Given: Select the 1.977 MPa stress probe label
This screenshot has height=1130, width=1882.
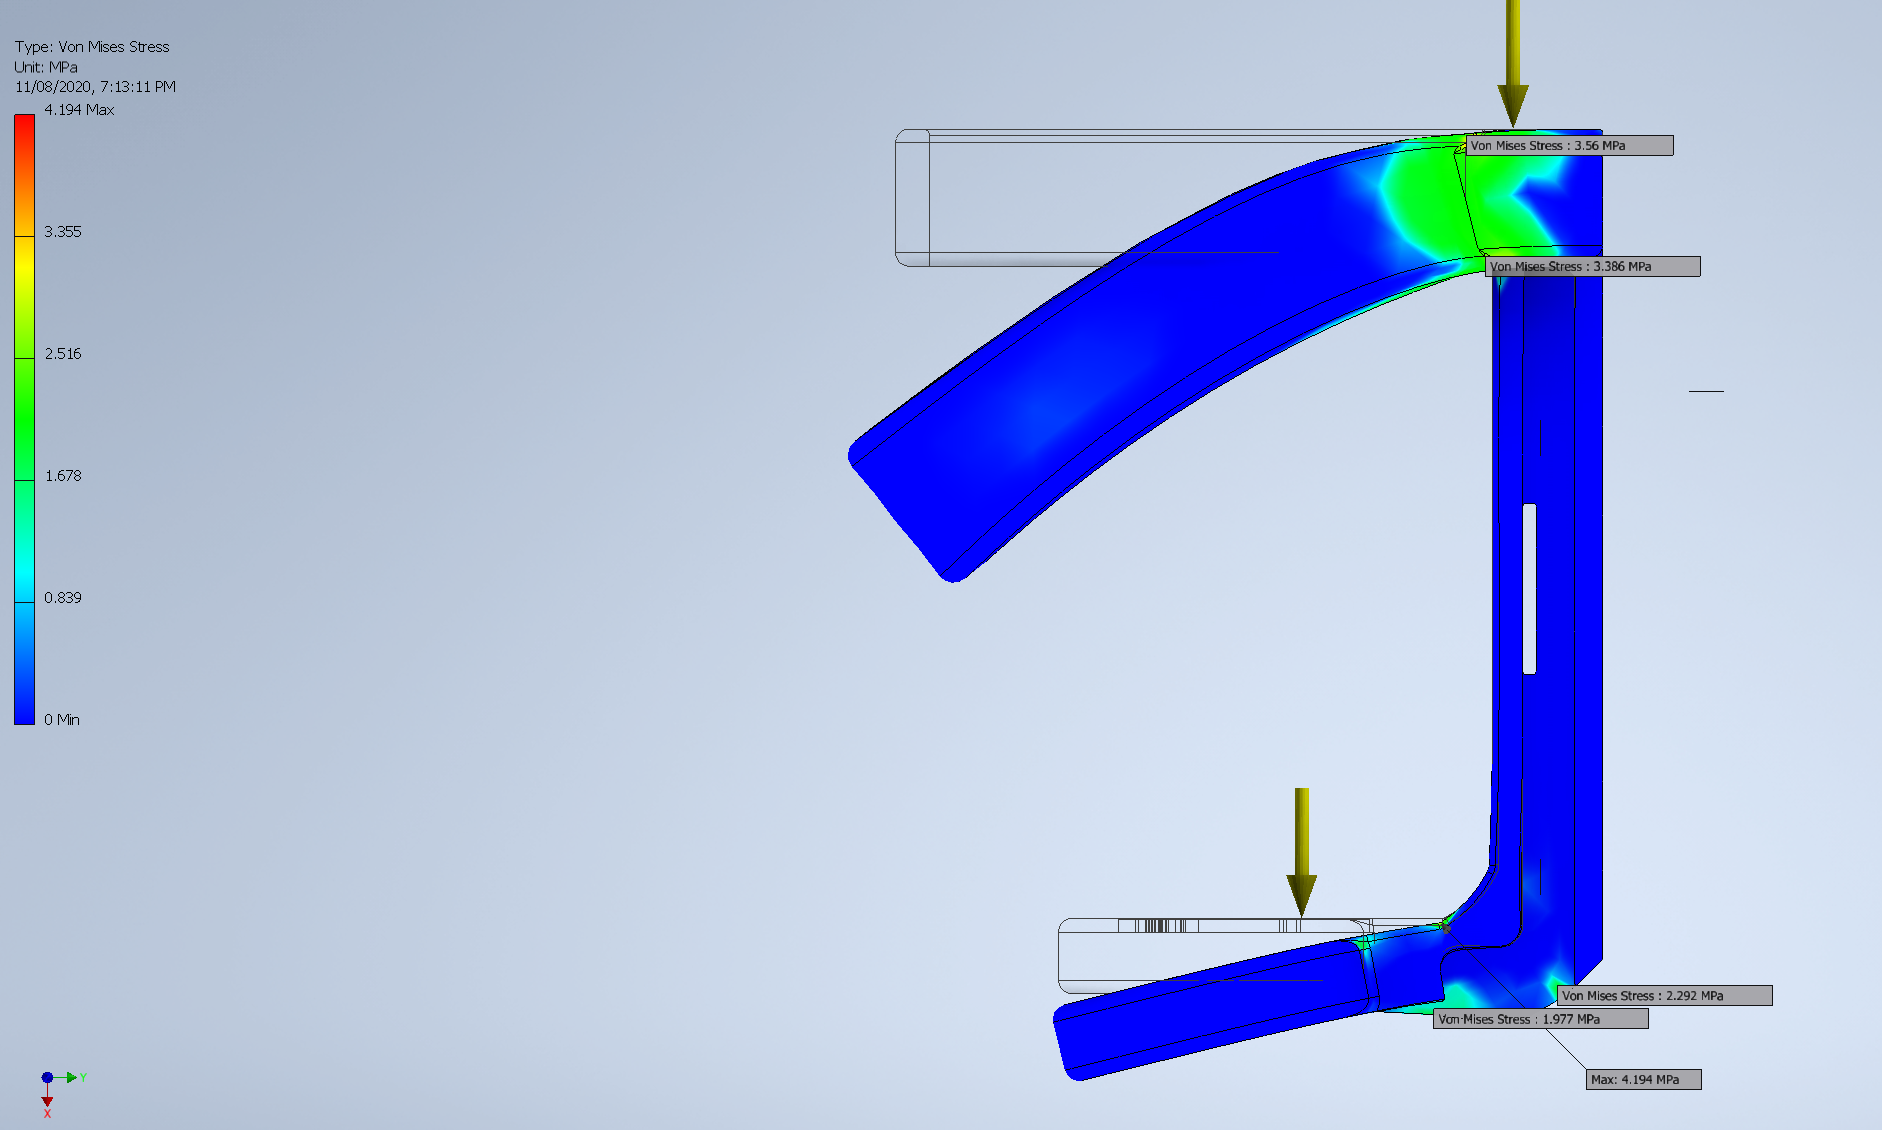Looking at the screenshot, I should click(x=1540, y=1019).
